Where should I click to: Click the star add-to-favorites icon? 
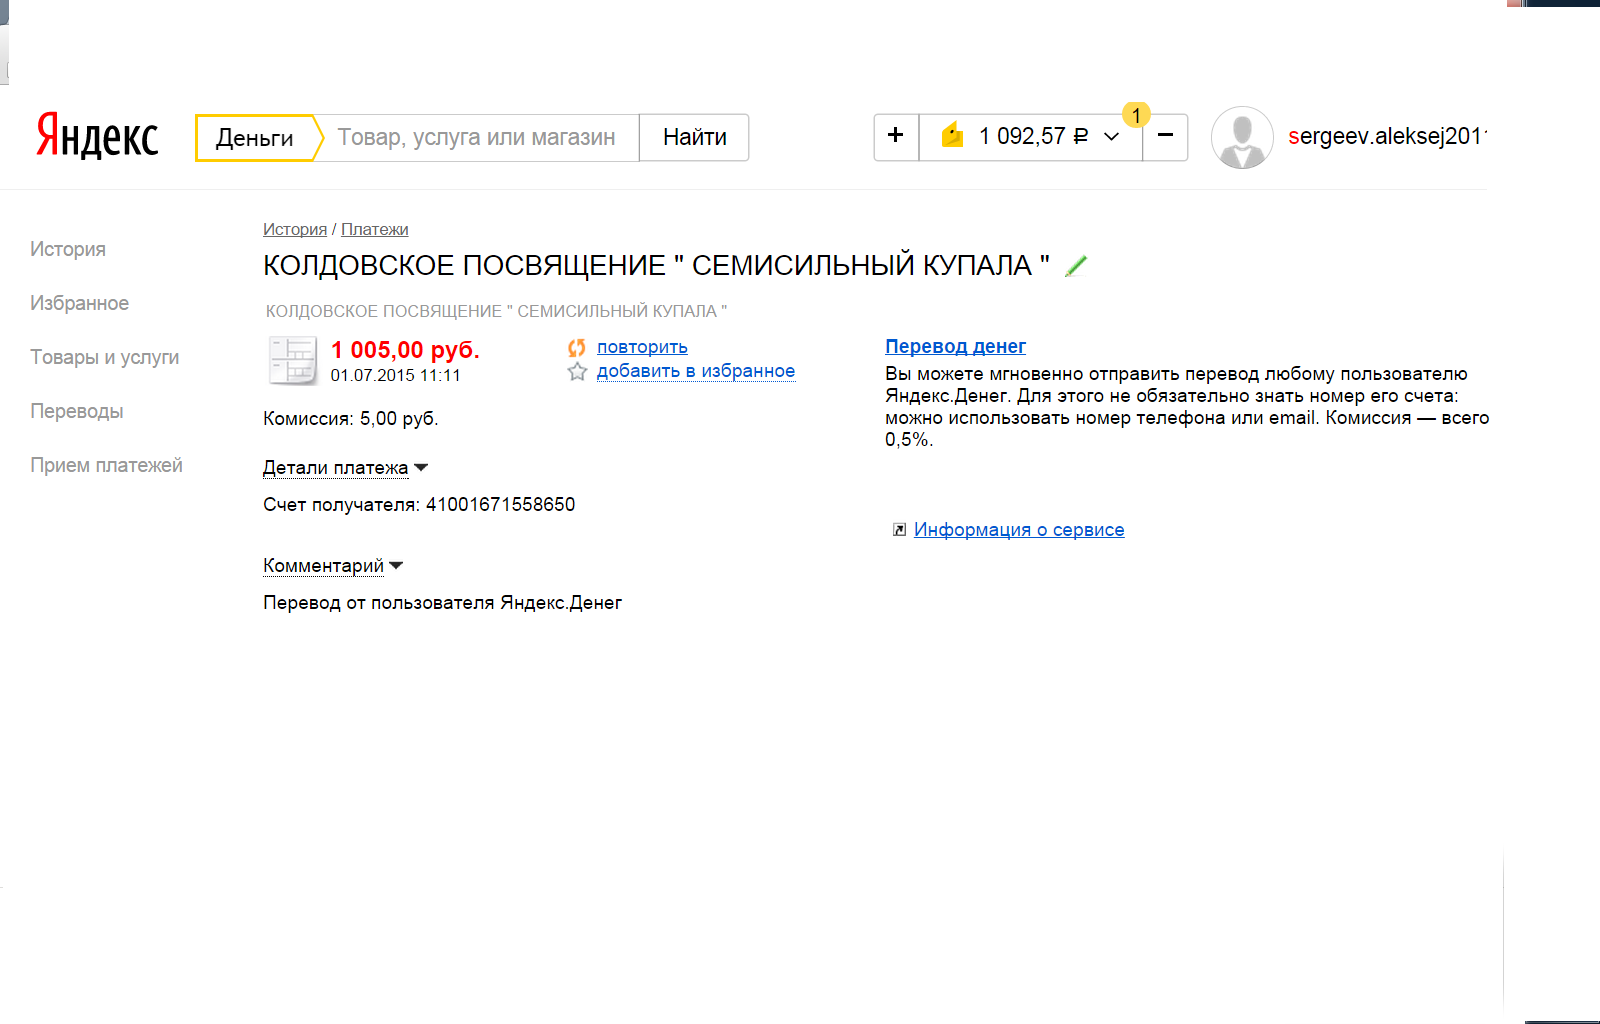577,372
